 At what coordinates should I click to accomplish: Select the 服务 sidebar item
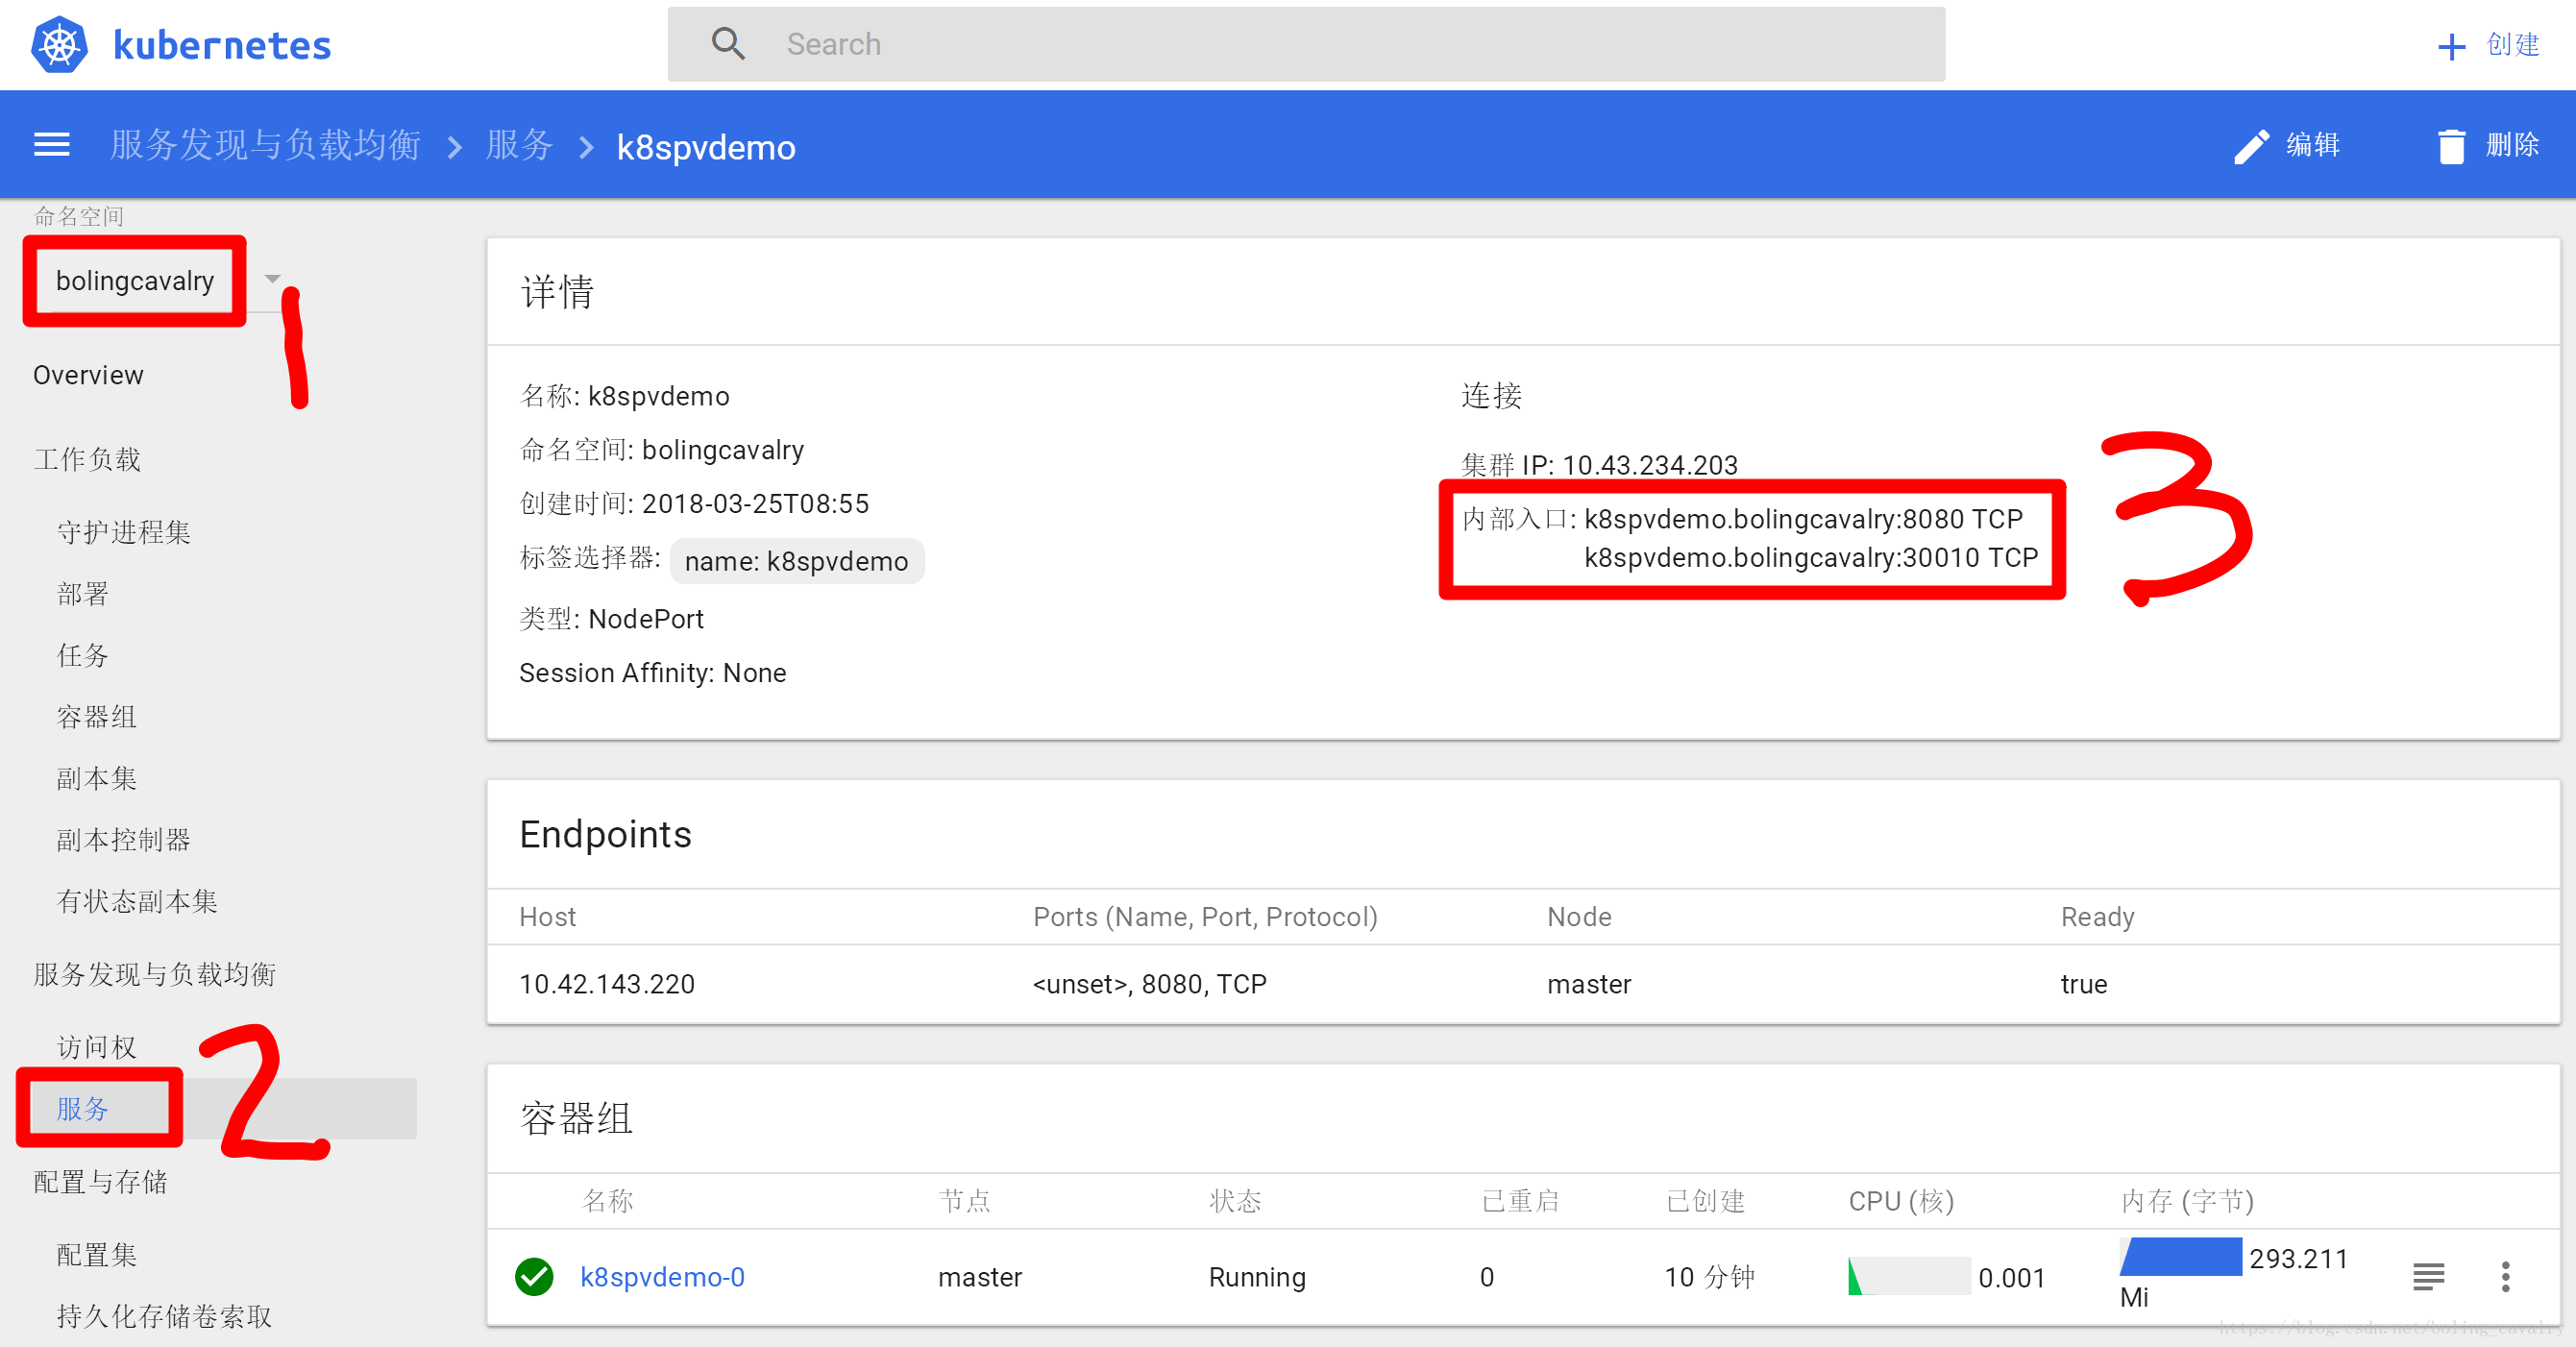(x=82, y=1108)
